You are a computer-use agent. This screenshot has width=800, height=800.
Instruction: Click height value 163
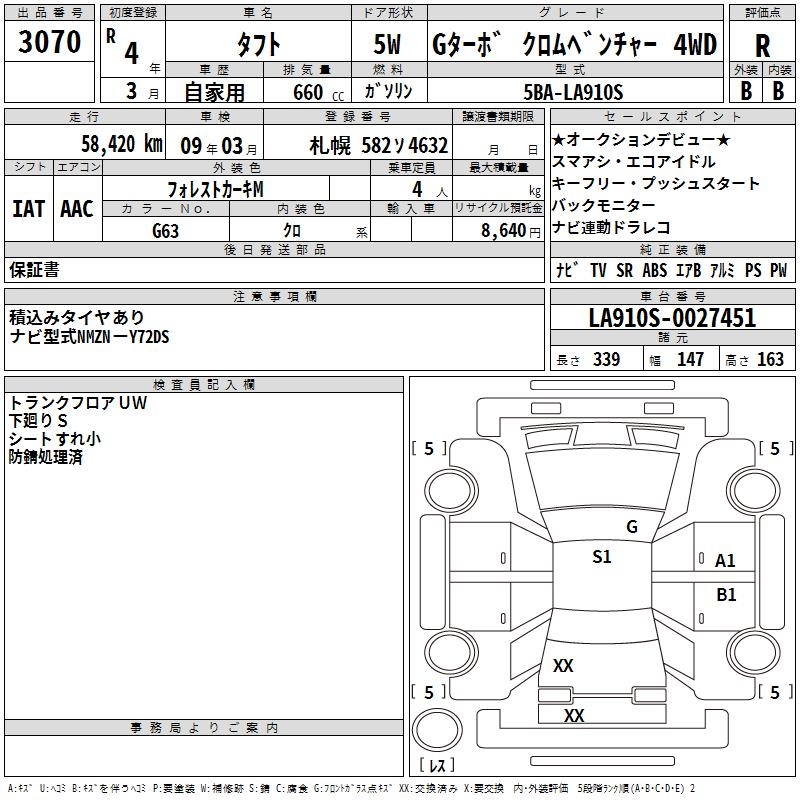pyautogui.click(x=770, y=360)
